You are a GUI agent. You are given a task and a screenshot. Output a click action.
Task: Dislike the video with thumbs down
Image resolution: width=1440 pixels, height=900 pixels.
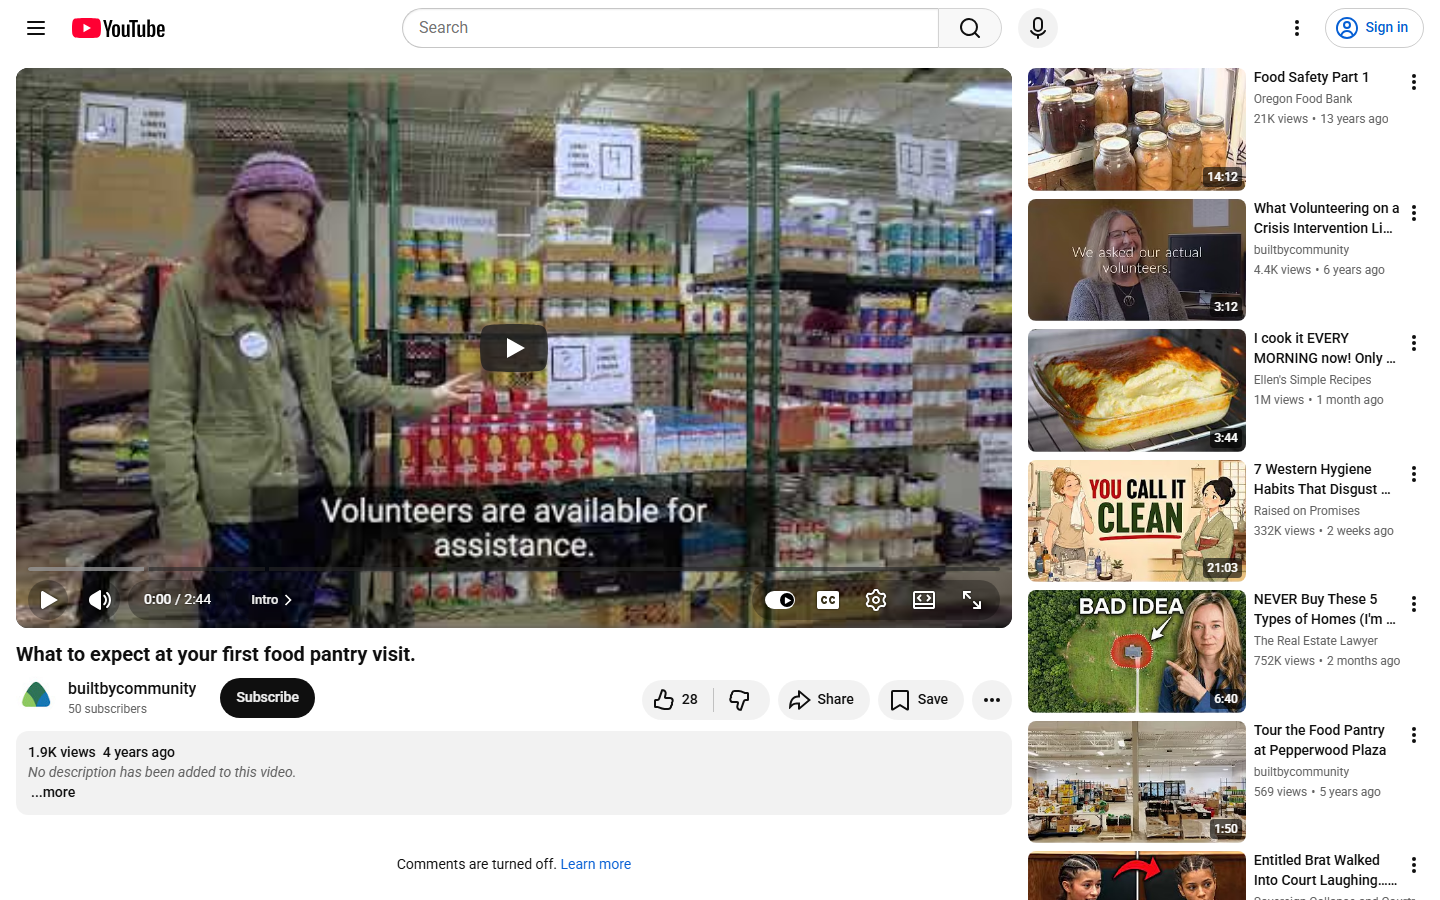pos(741,700)
